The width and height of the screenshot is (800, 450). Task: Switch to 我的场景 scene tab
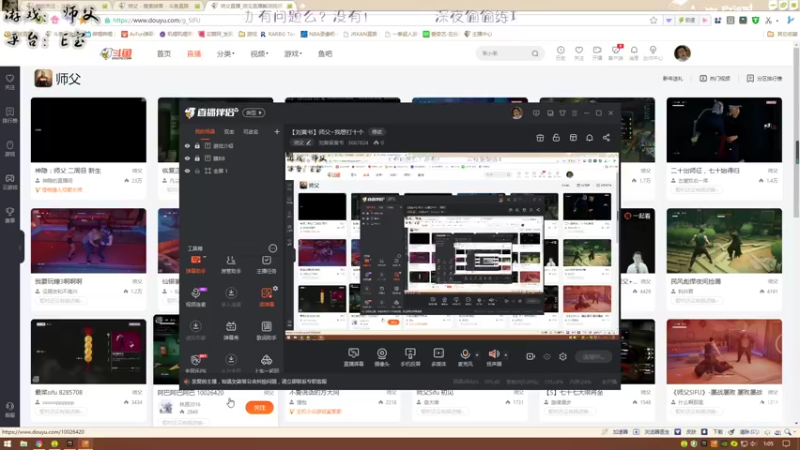(x=205, y=132)
